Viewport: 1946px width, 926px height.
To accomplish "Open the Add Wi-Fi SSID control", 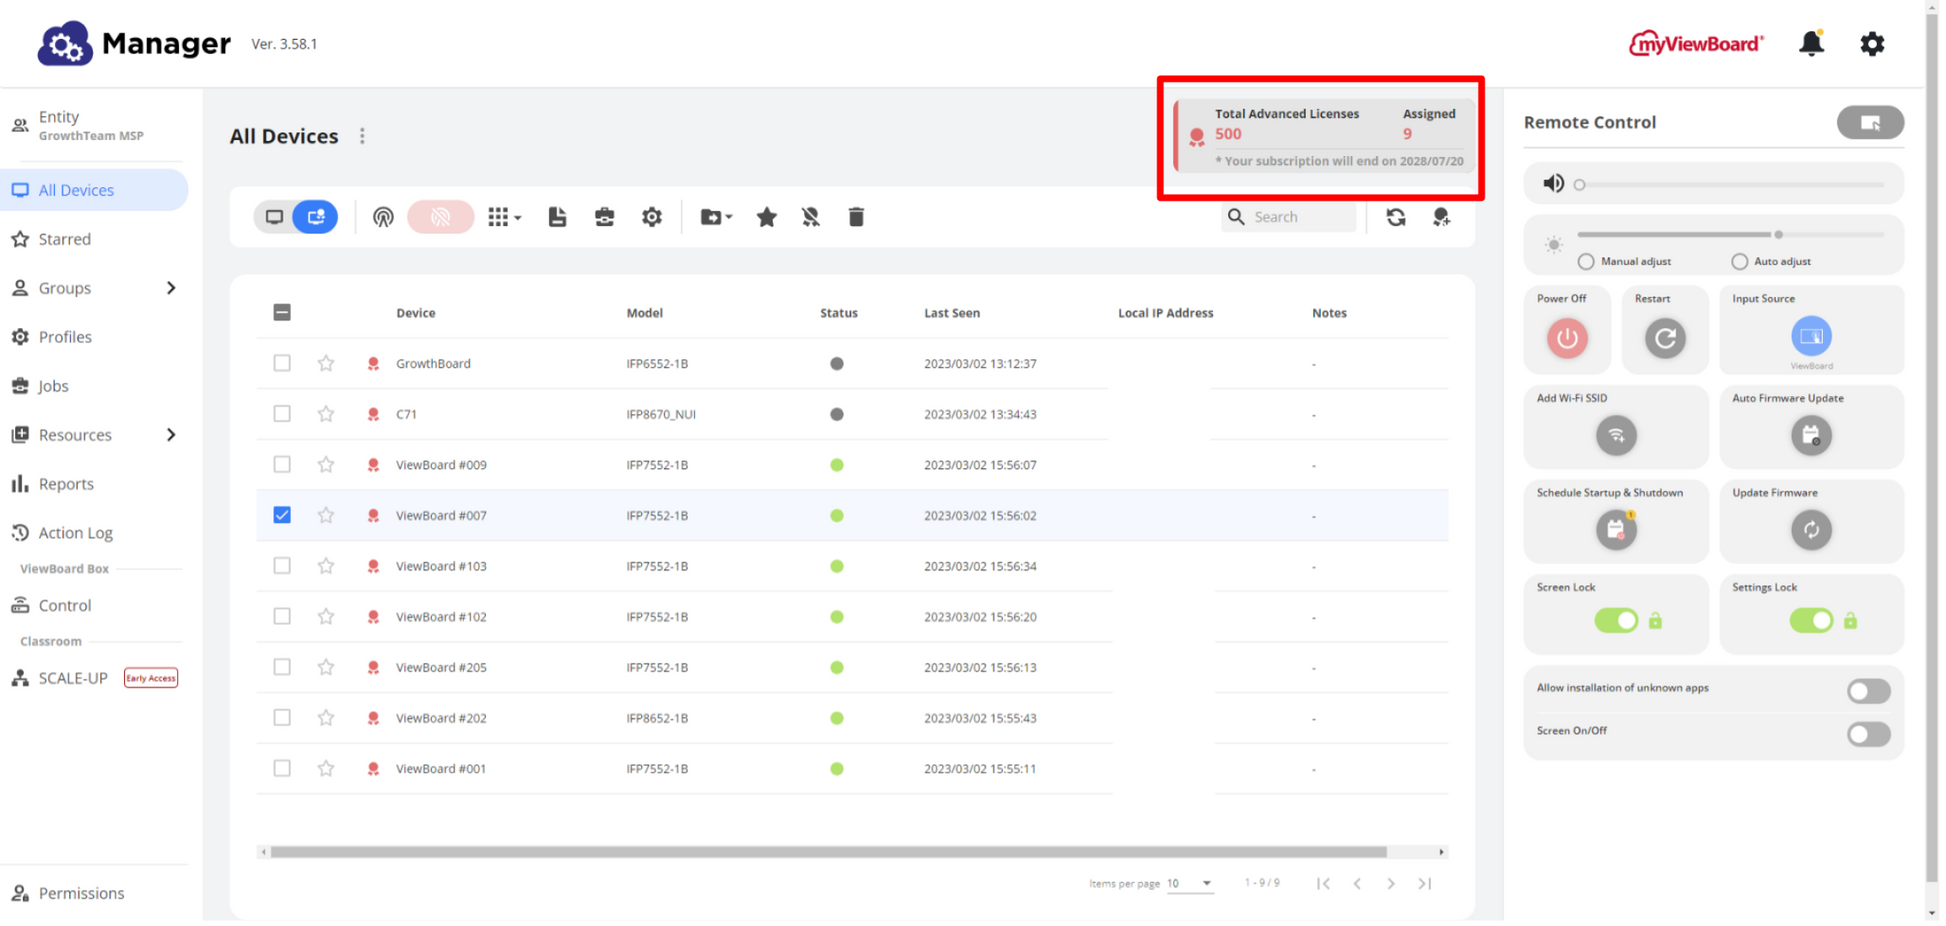I will pos(1616,435).
